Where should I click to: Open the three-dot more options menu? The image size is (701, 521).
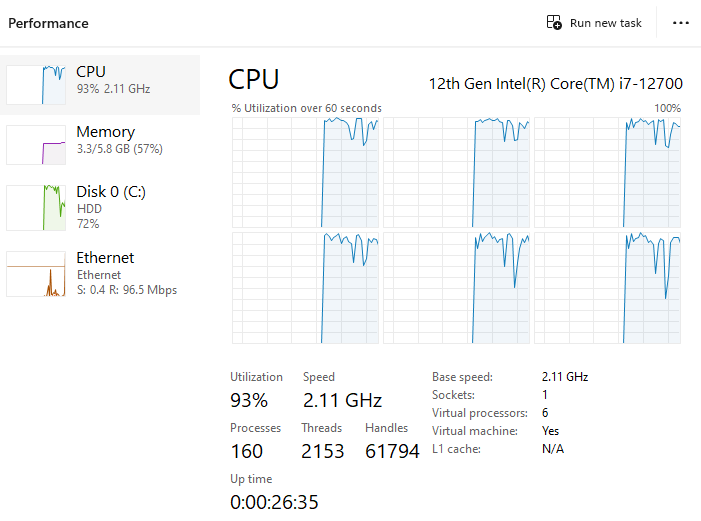(x=681, y=23)
